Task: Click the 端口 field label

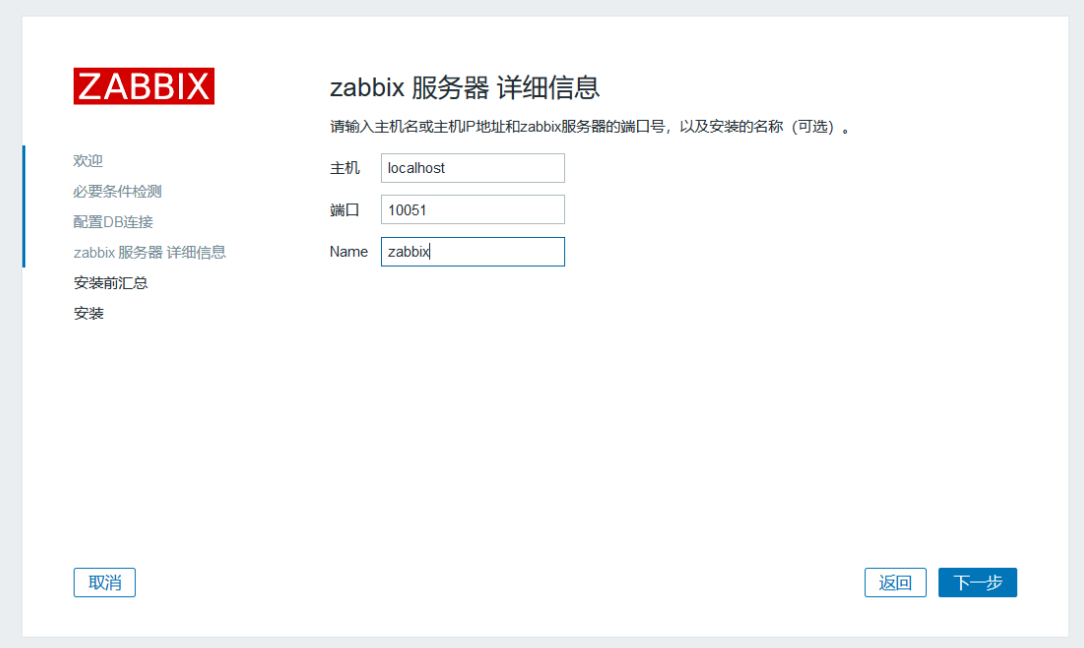Action: click(x=344, y=210)
